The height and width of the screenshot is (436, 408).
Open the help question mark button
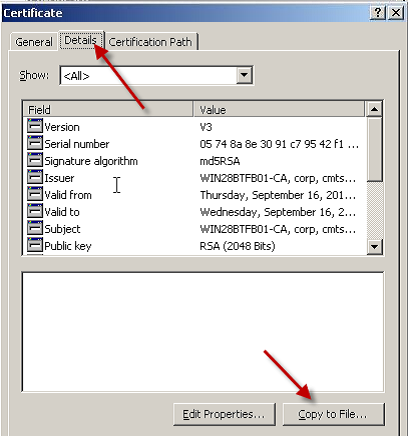pyautogui.click(x=378, y=13)
